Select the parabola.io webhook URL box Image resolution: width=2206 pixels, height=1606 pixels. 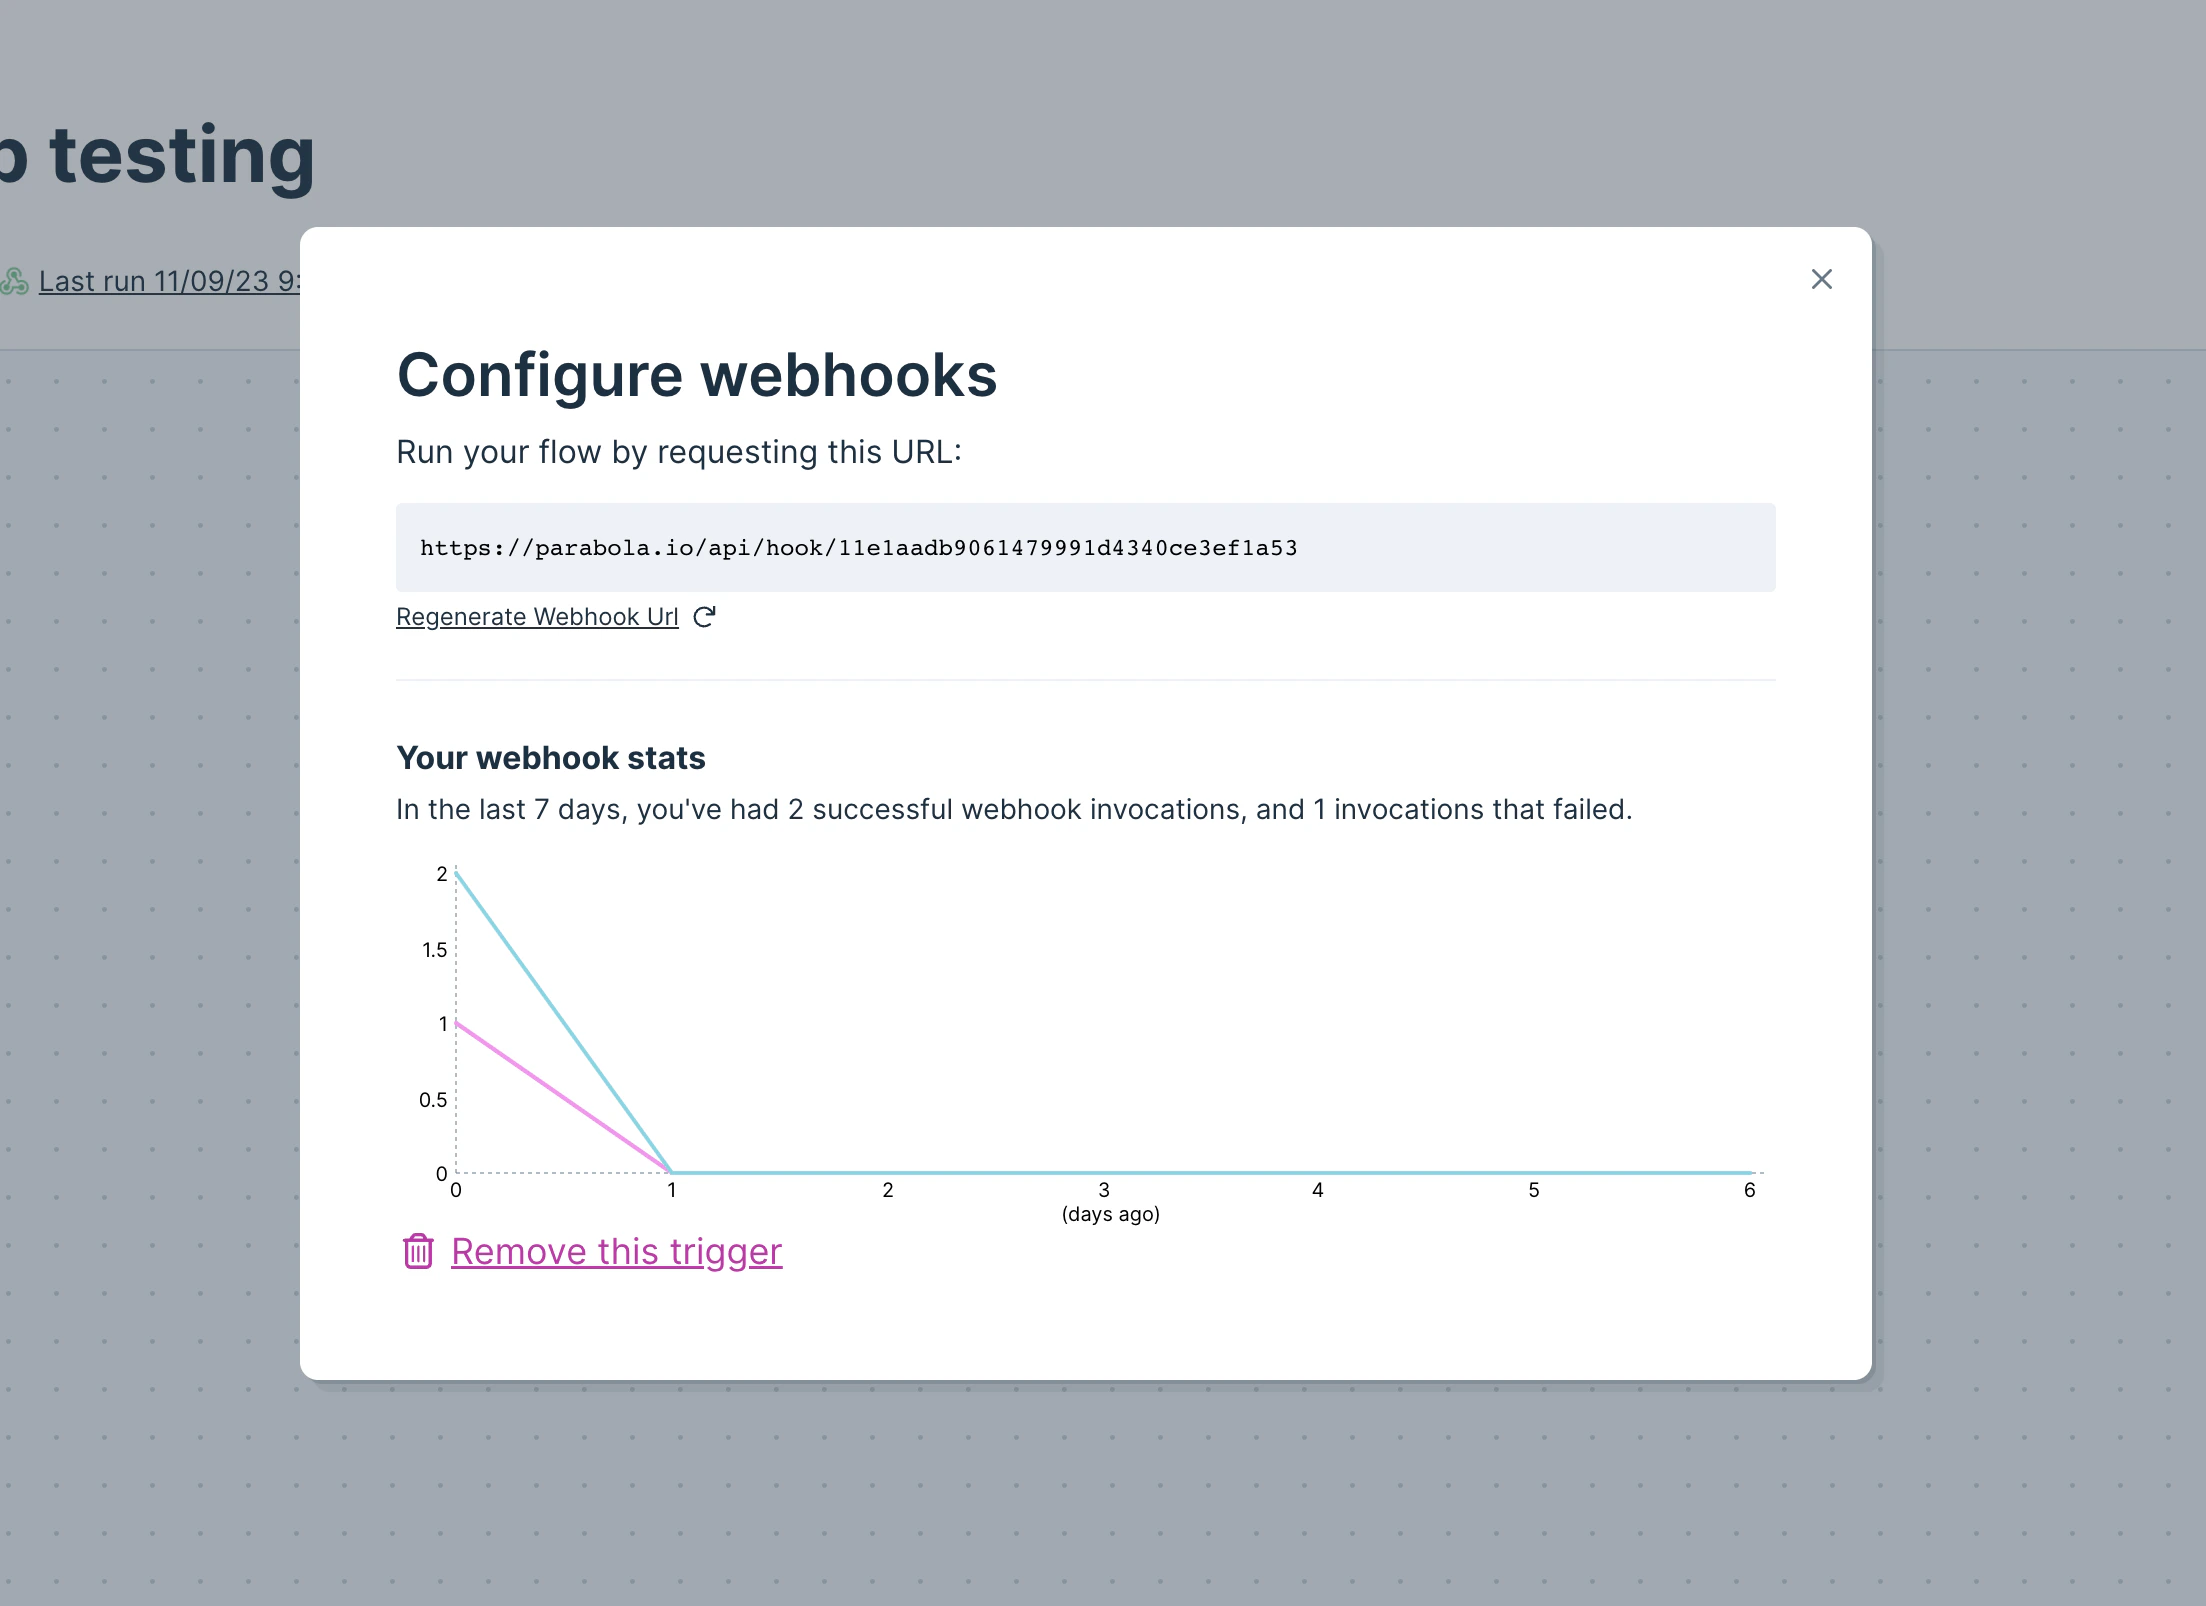pos(1085,547)
